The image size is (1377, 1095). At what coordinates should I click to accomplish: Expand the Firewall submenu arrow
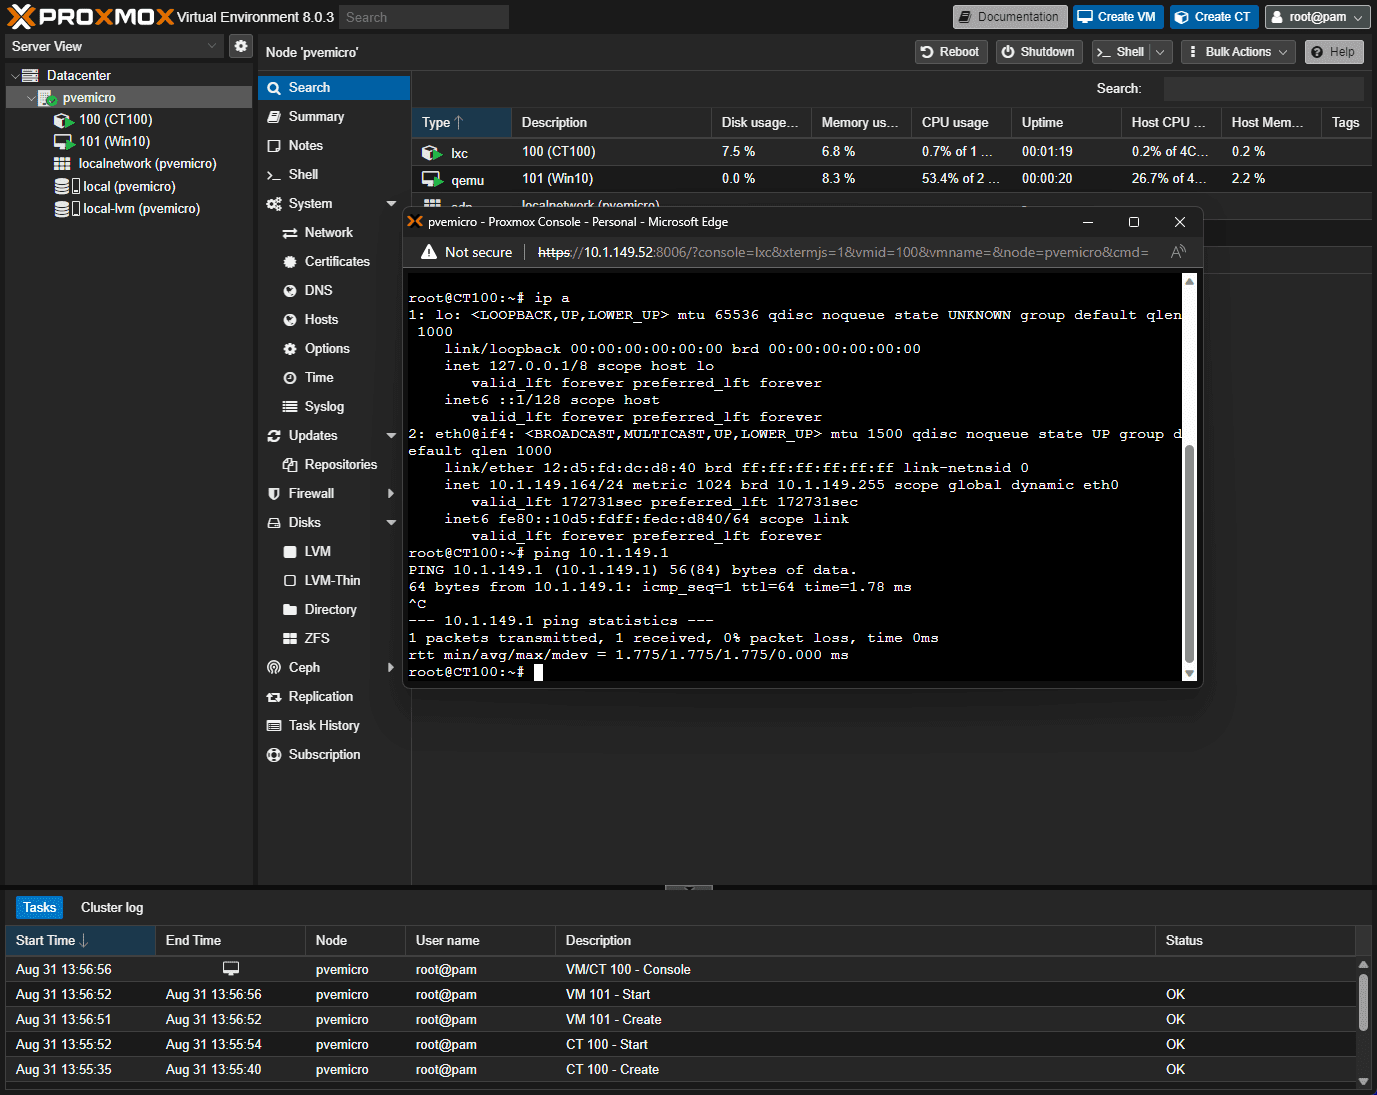coord(391,493)
